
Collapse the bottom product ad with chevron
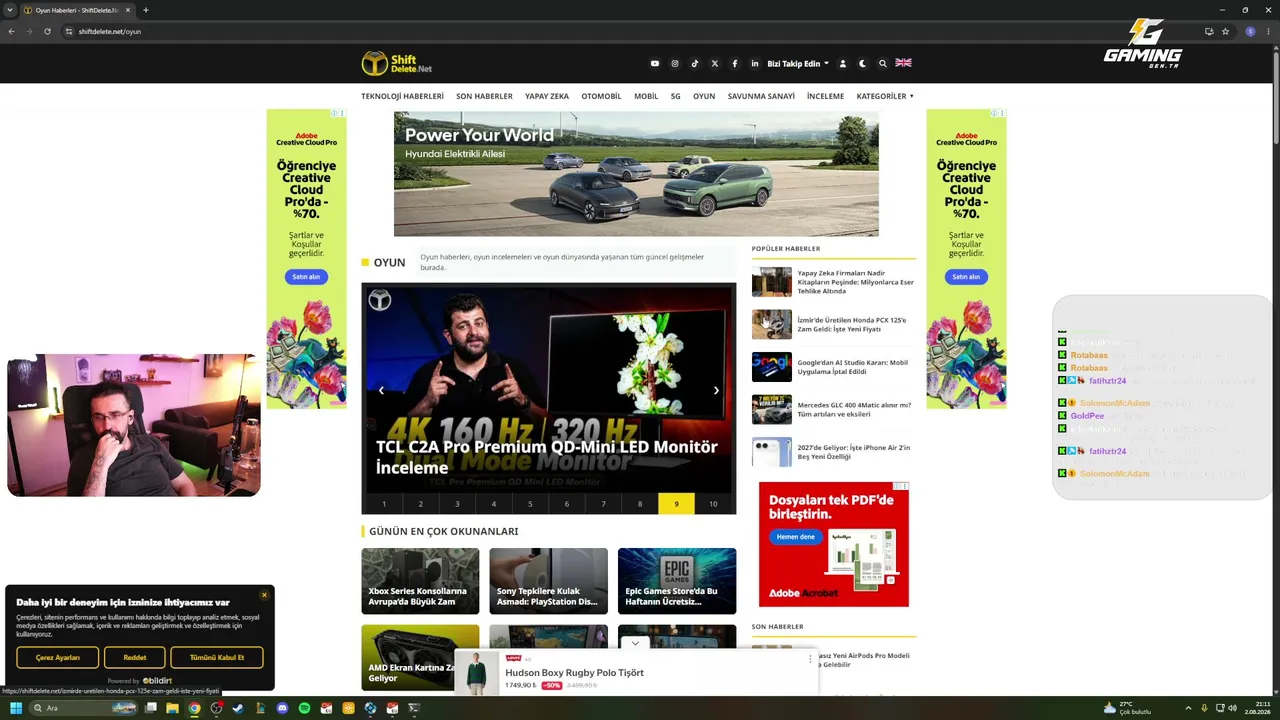pos(635,643)
